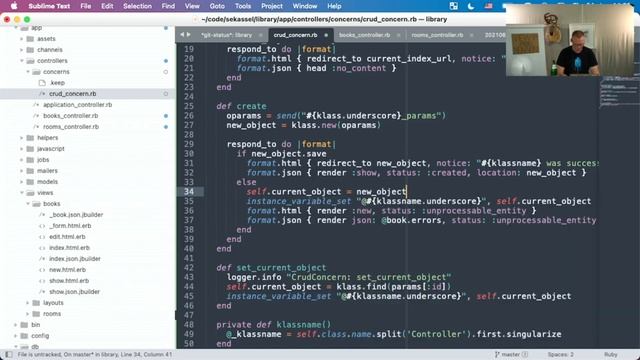The width and height of the screenshot is (640, 360).
Task: Close the git-status library tab
Action: 260,35
